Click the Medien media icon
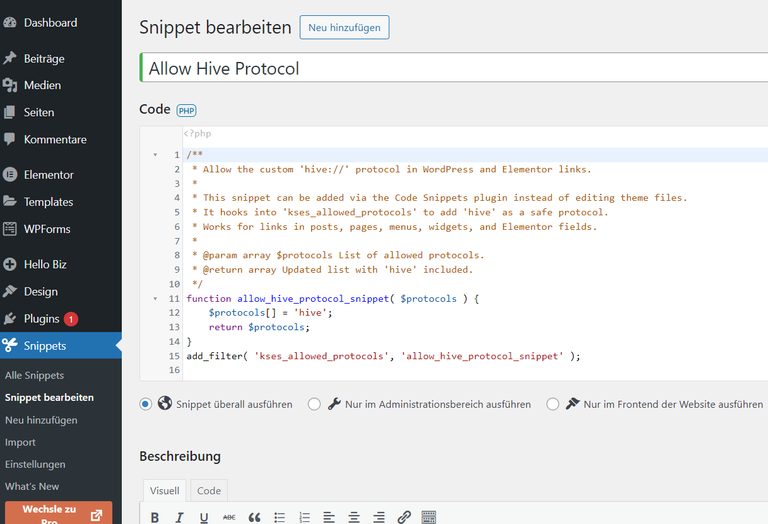Screen dimensions: 768x524 coord(10,85)
